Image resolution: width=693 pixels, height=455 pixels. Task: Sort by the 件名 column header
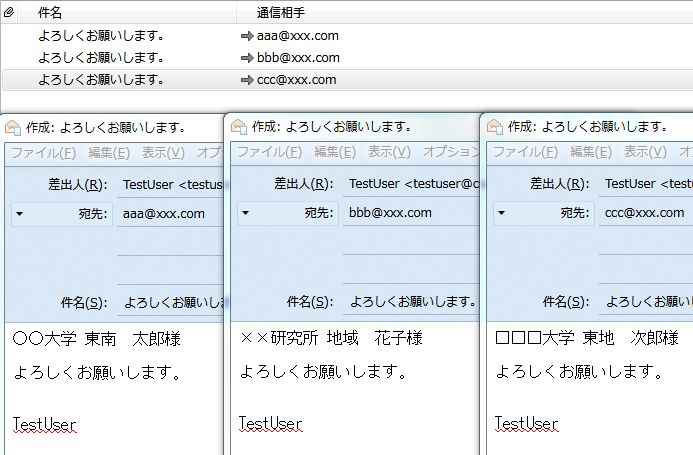[x=50, y=12]
